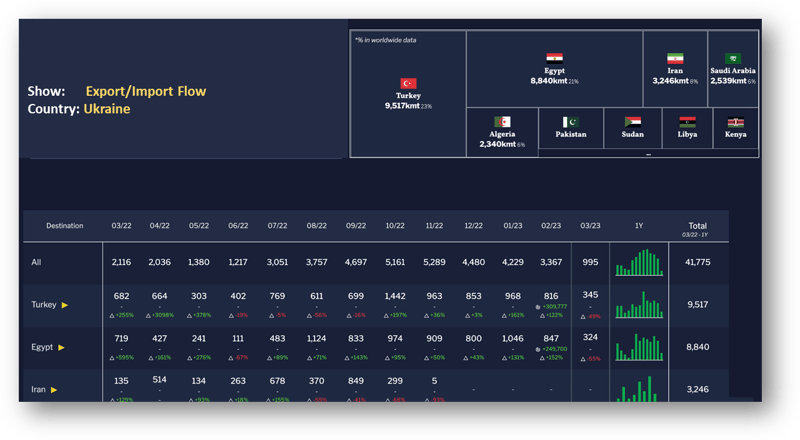This screenshot has width=800, height=440.
Task: Click the 08/22 column header
Action: 316,226
